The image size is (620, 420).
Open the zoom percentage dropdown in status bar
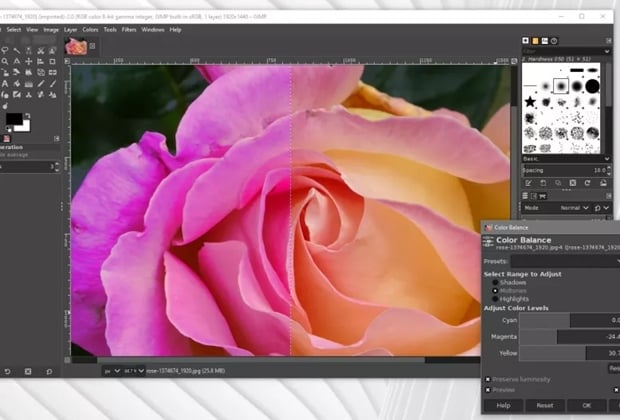pyautogui.click(x=134, y=371)
